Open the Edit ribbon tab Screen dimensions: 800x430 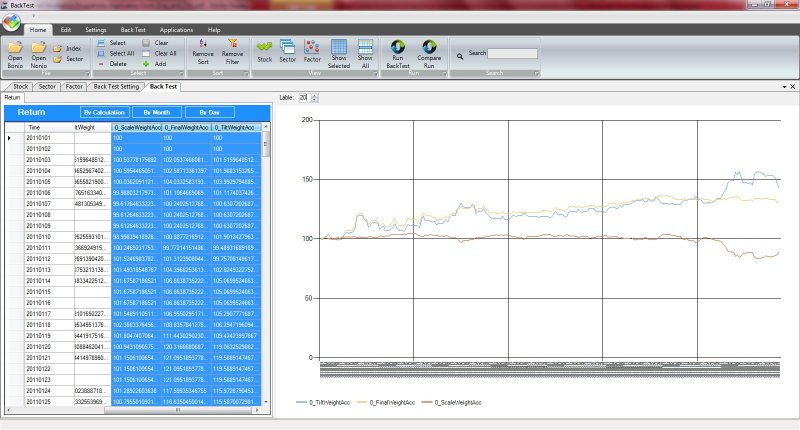point(66,30)
